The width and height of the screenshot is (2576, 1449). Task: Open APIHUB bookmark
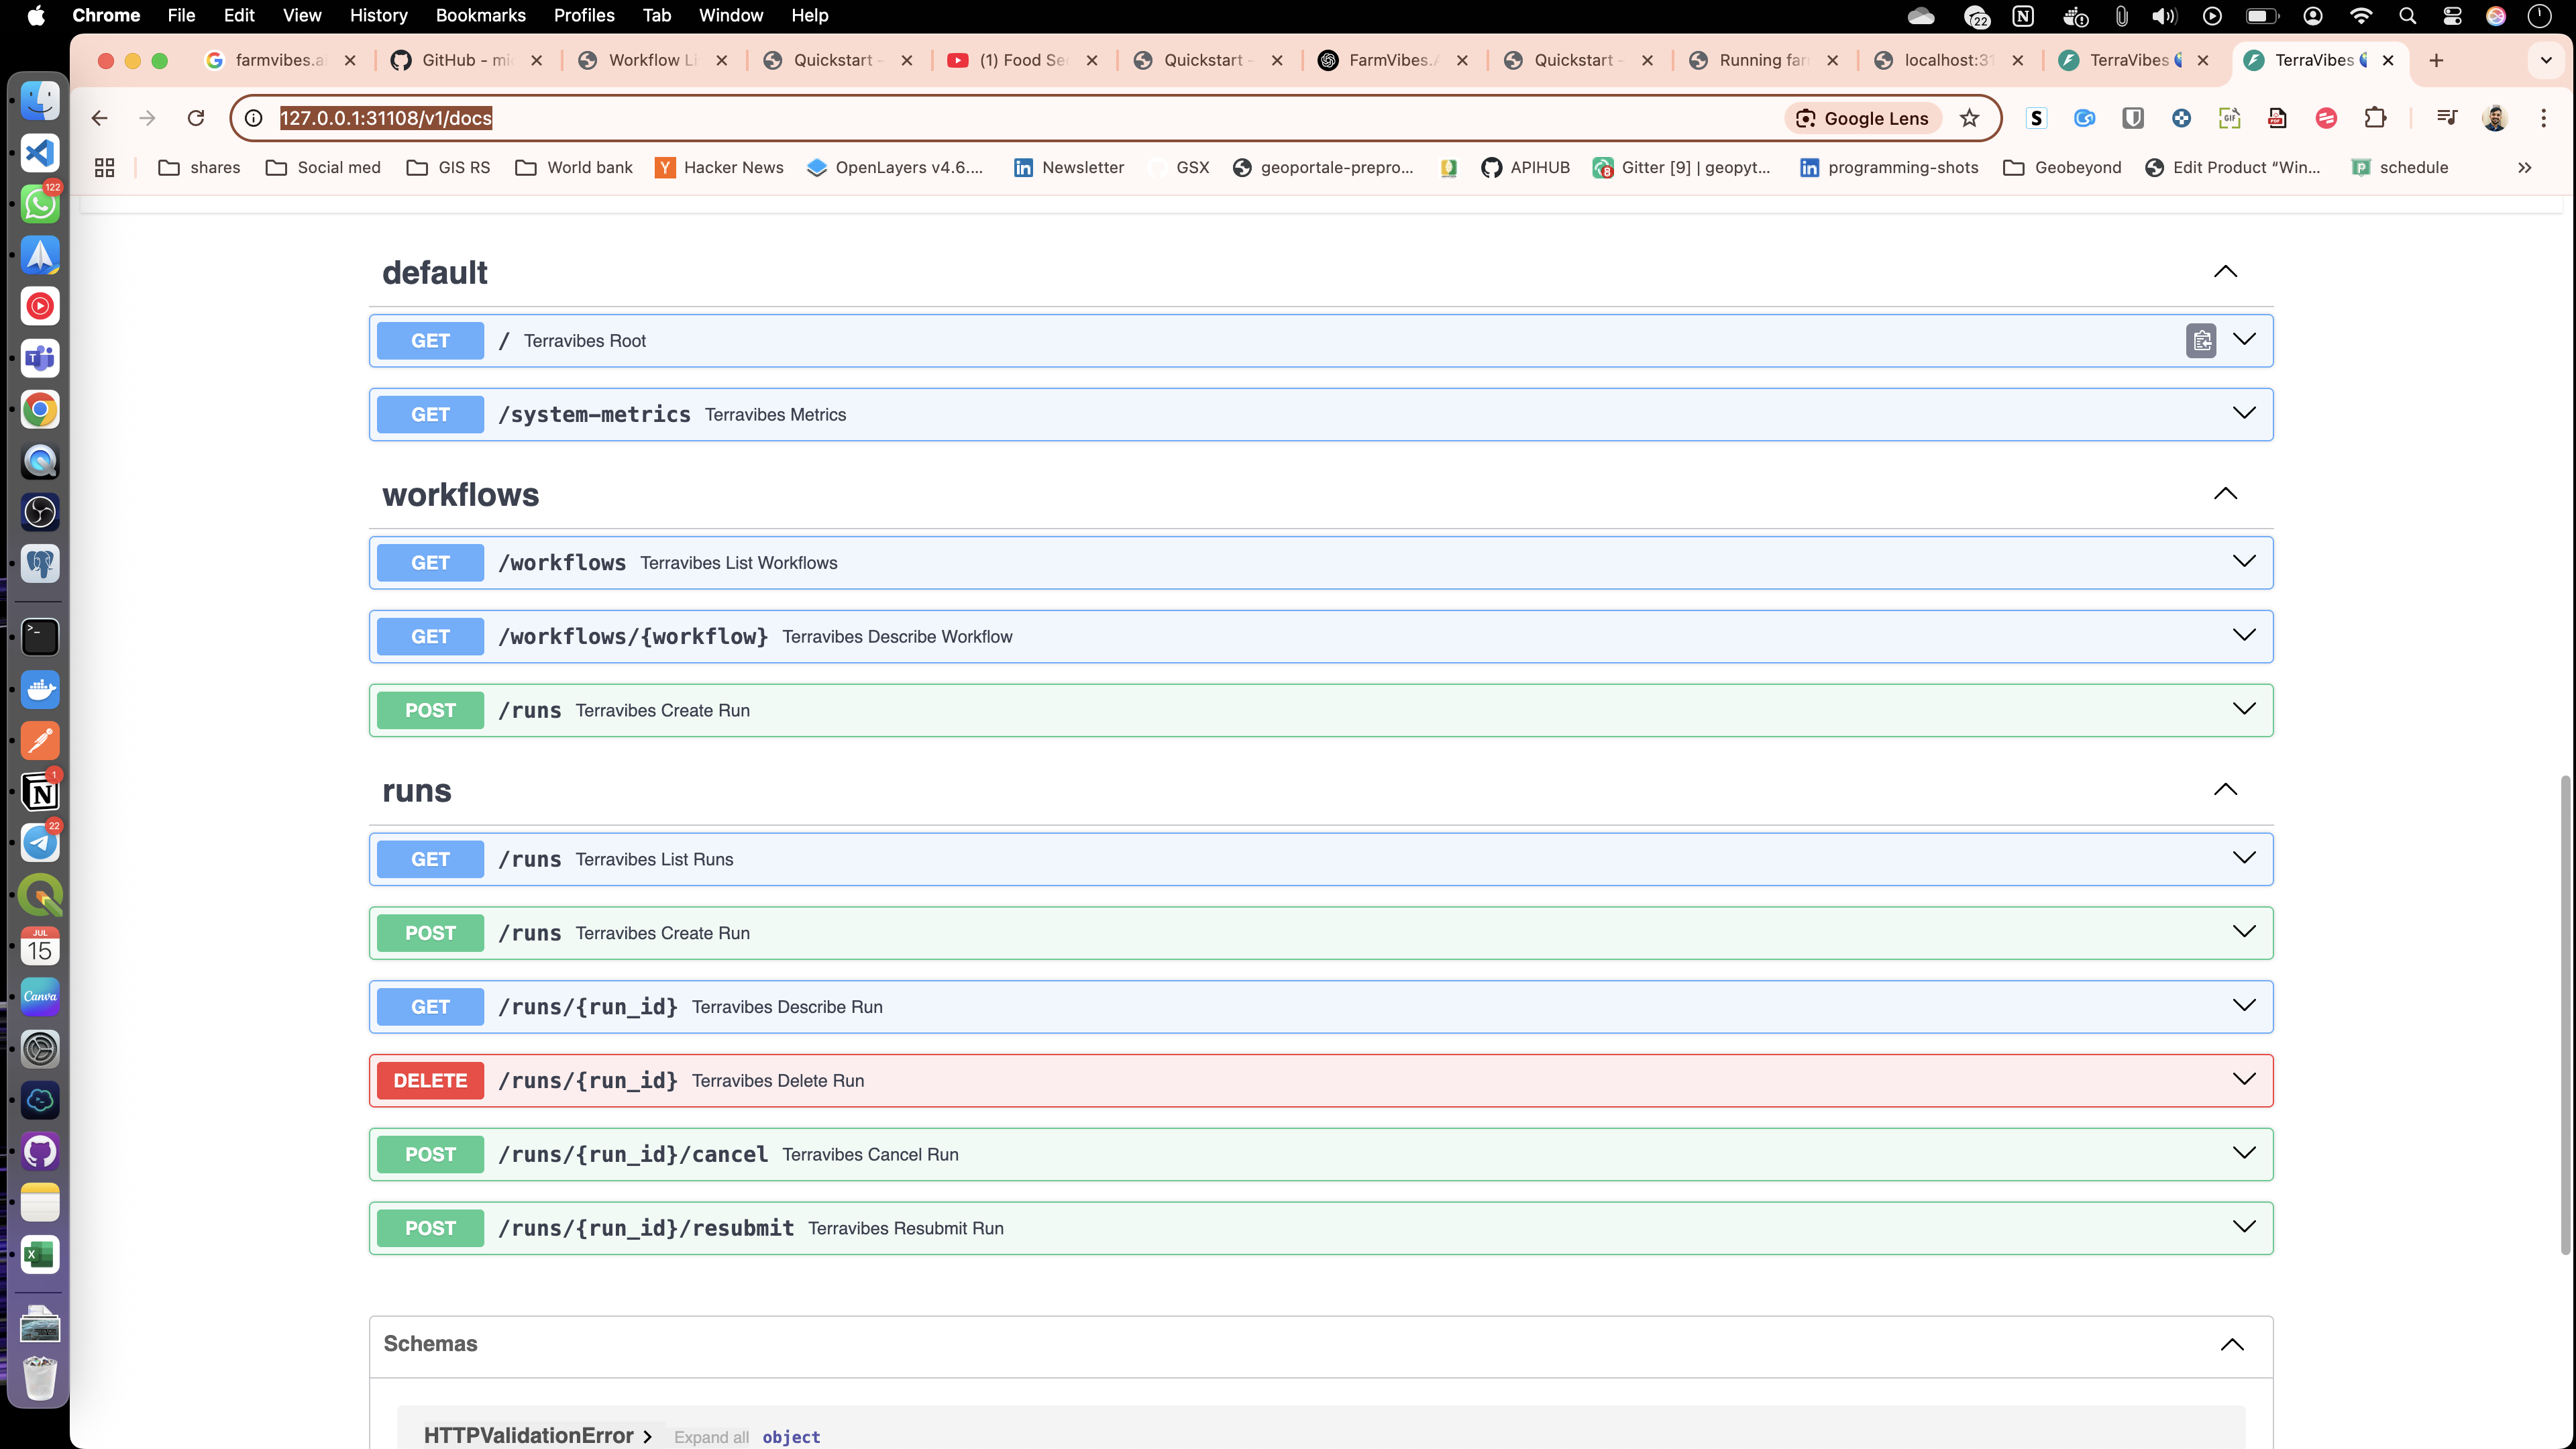pos(1525,167)
